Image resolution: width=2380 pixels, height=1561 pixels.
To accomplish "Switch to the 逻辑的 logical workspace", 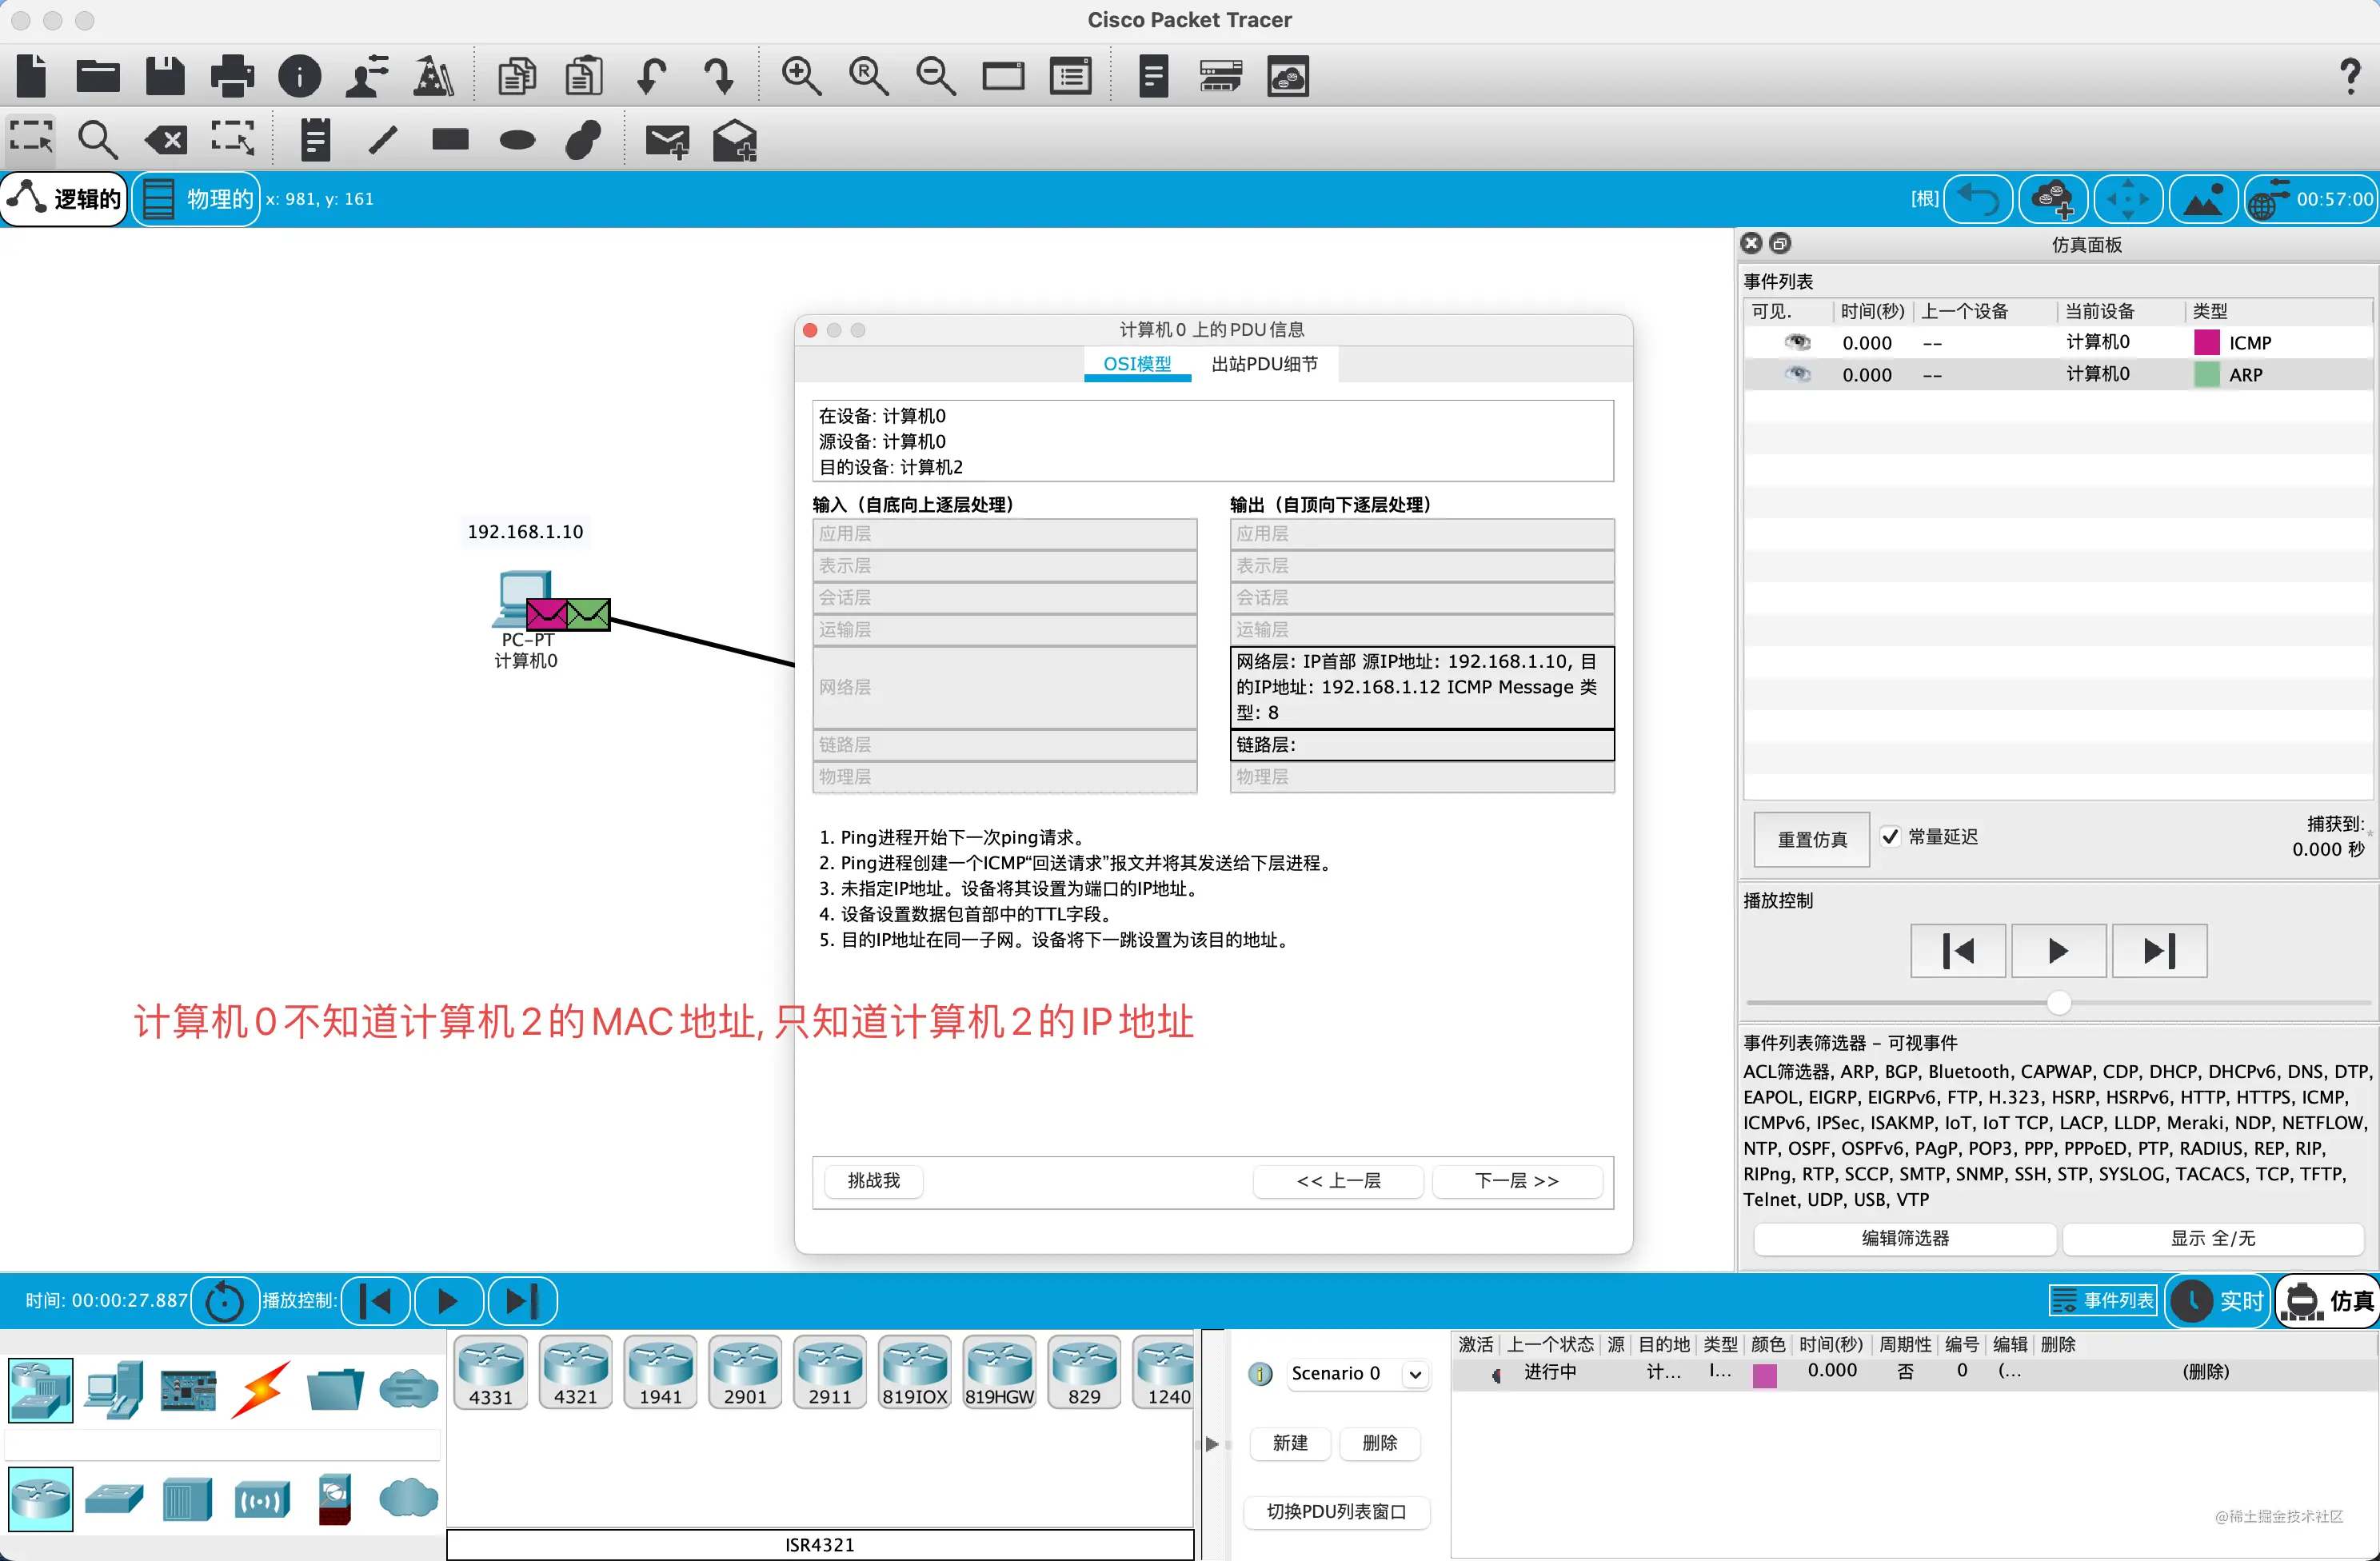I will pos(65,198).
